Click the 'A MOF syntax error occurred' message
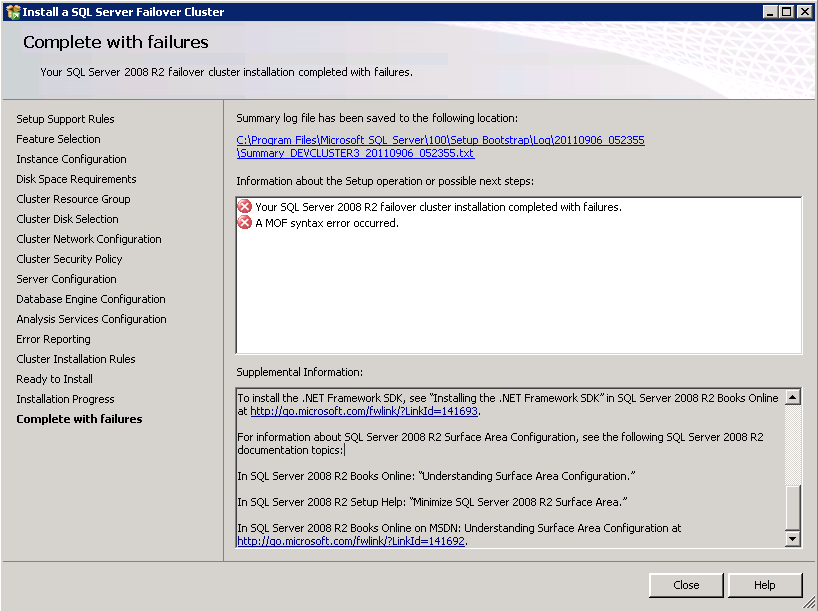The width and height of the screenshot is (818, 611). pos(327,223)
